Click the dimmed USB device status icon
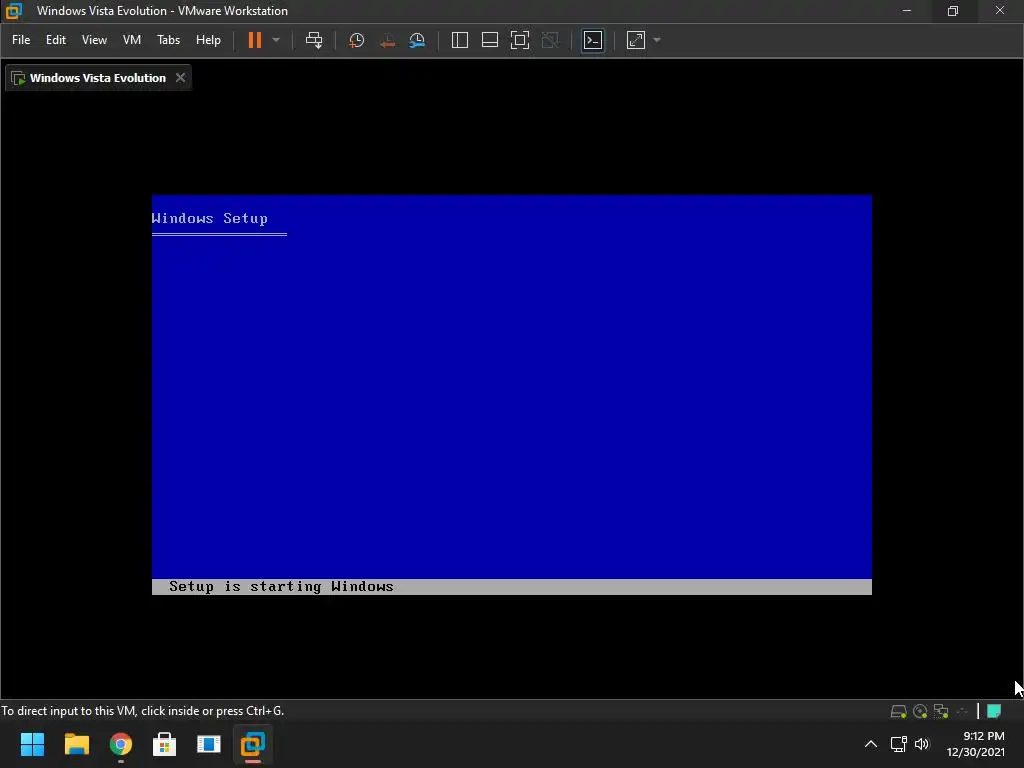 tap(962, 711)
